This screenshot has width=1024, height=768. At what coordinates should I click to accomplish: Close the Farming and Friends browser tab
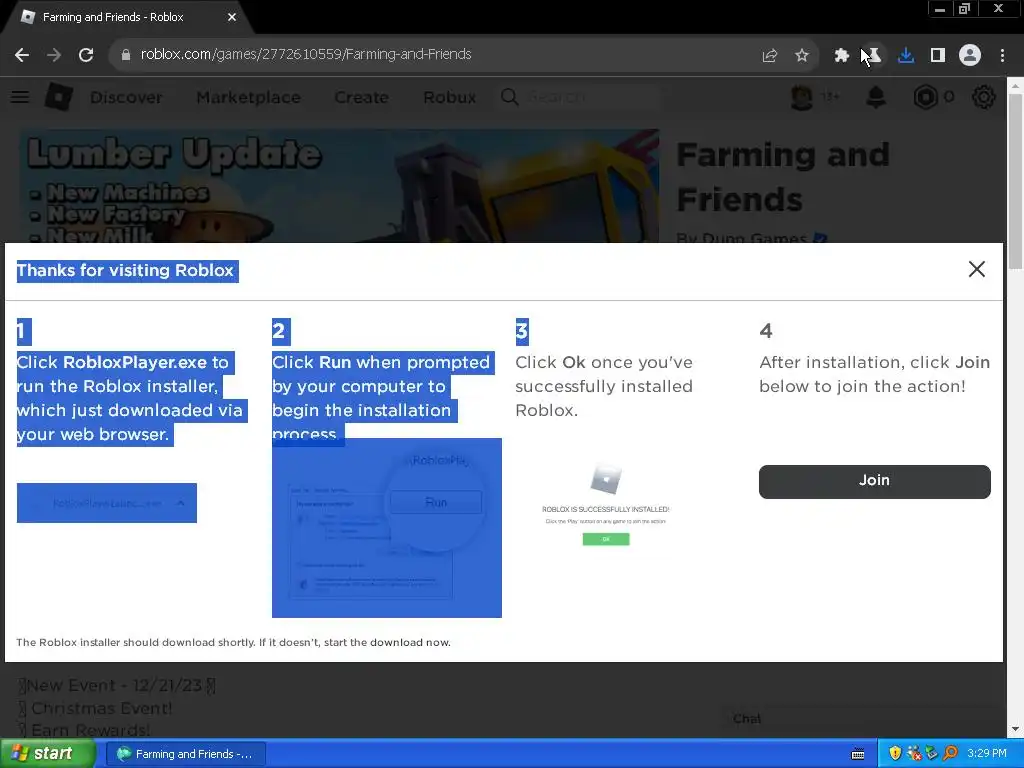(232, 17)
